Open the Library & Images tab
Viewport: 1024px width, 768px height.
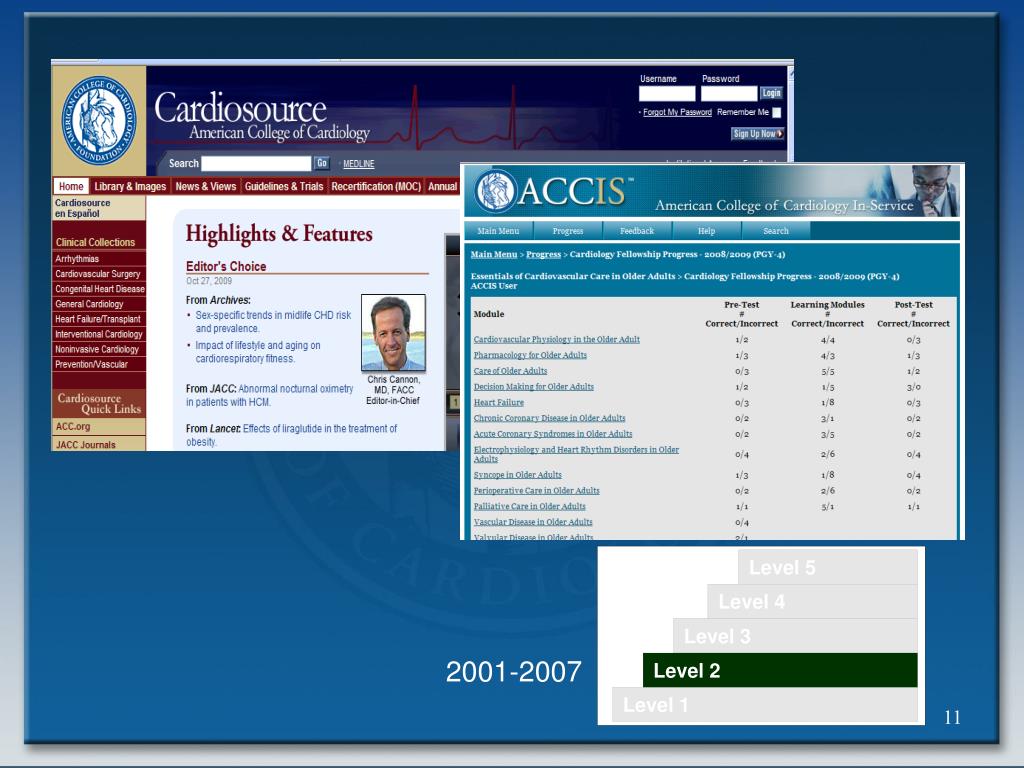coord(130,186)
